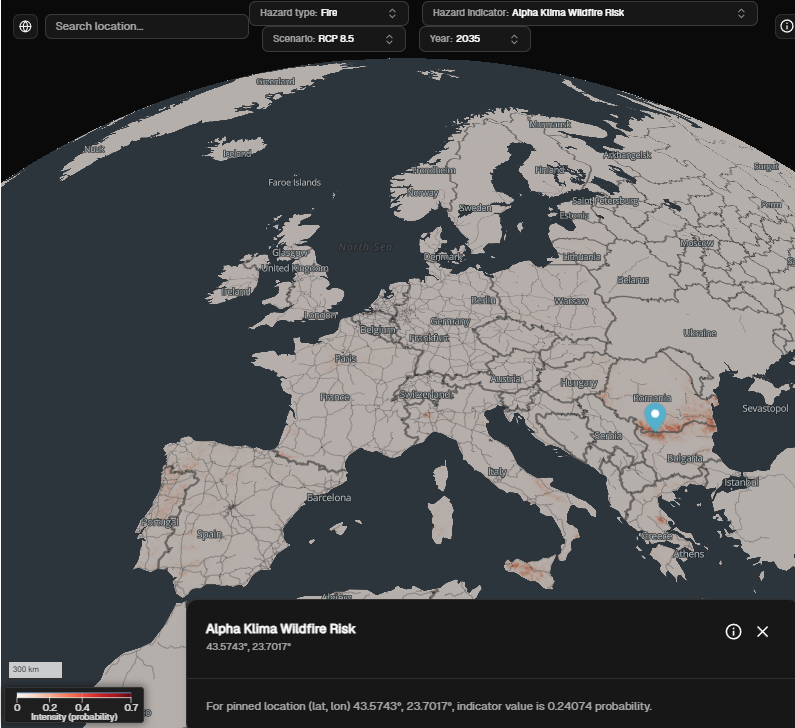Screen dimensions: 795x728
Task: Select Sevastopol on the map
Action: tap(766, 409)
